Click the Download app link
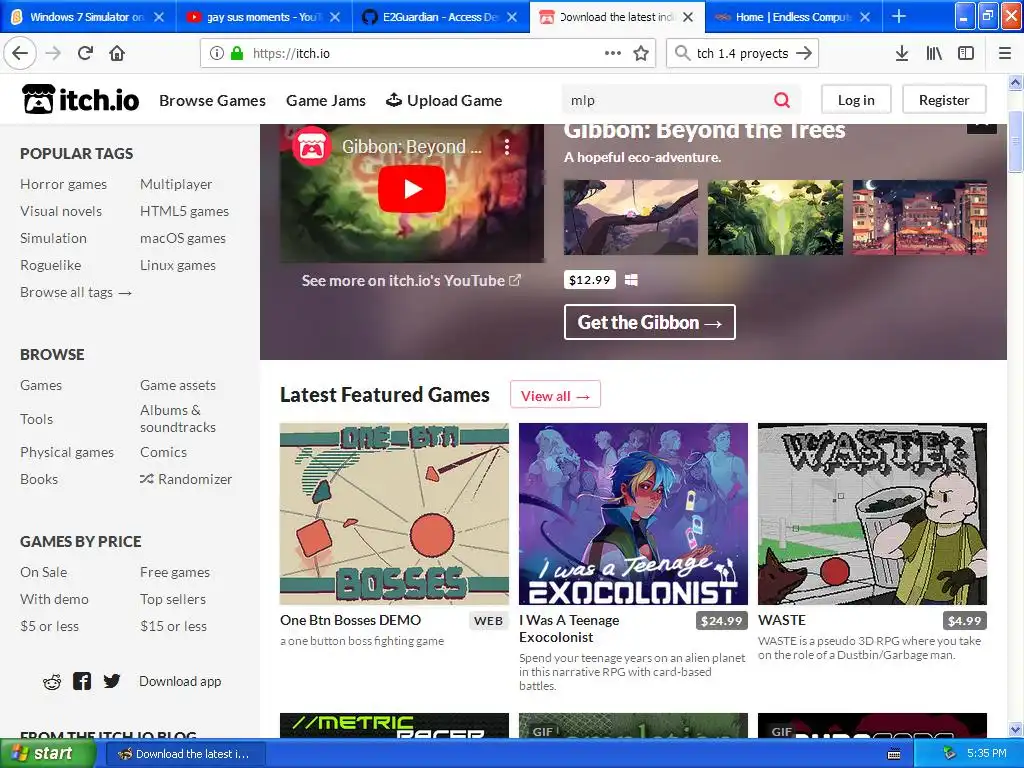This screenshot has height=768, width=1024. [180, 681]
